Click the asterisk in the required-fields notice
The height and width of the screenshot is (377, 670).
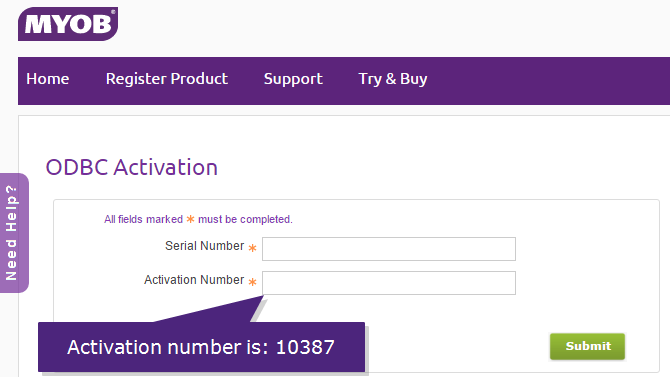pyautogui.click(x=191, y=219)
